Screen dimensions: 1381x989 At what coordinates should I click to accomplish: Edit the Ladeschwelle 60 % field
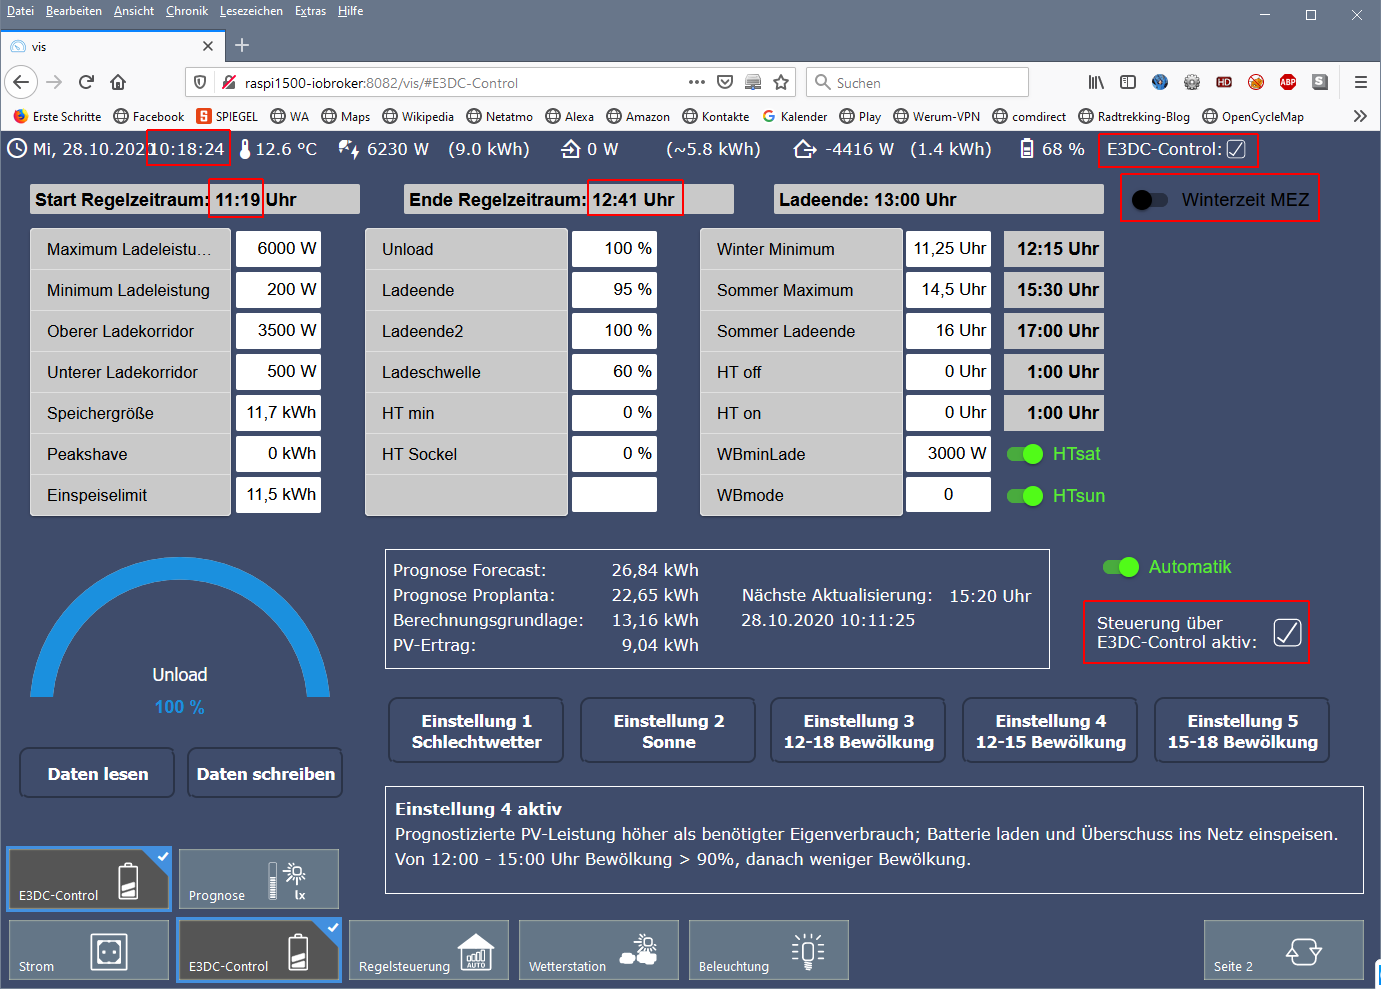click(614, 372)
